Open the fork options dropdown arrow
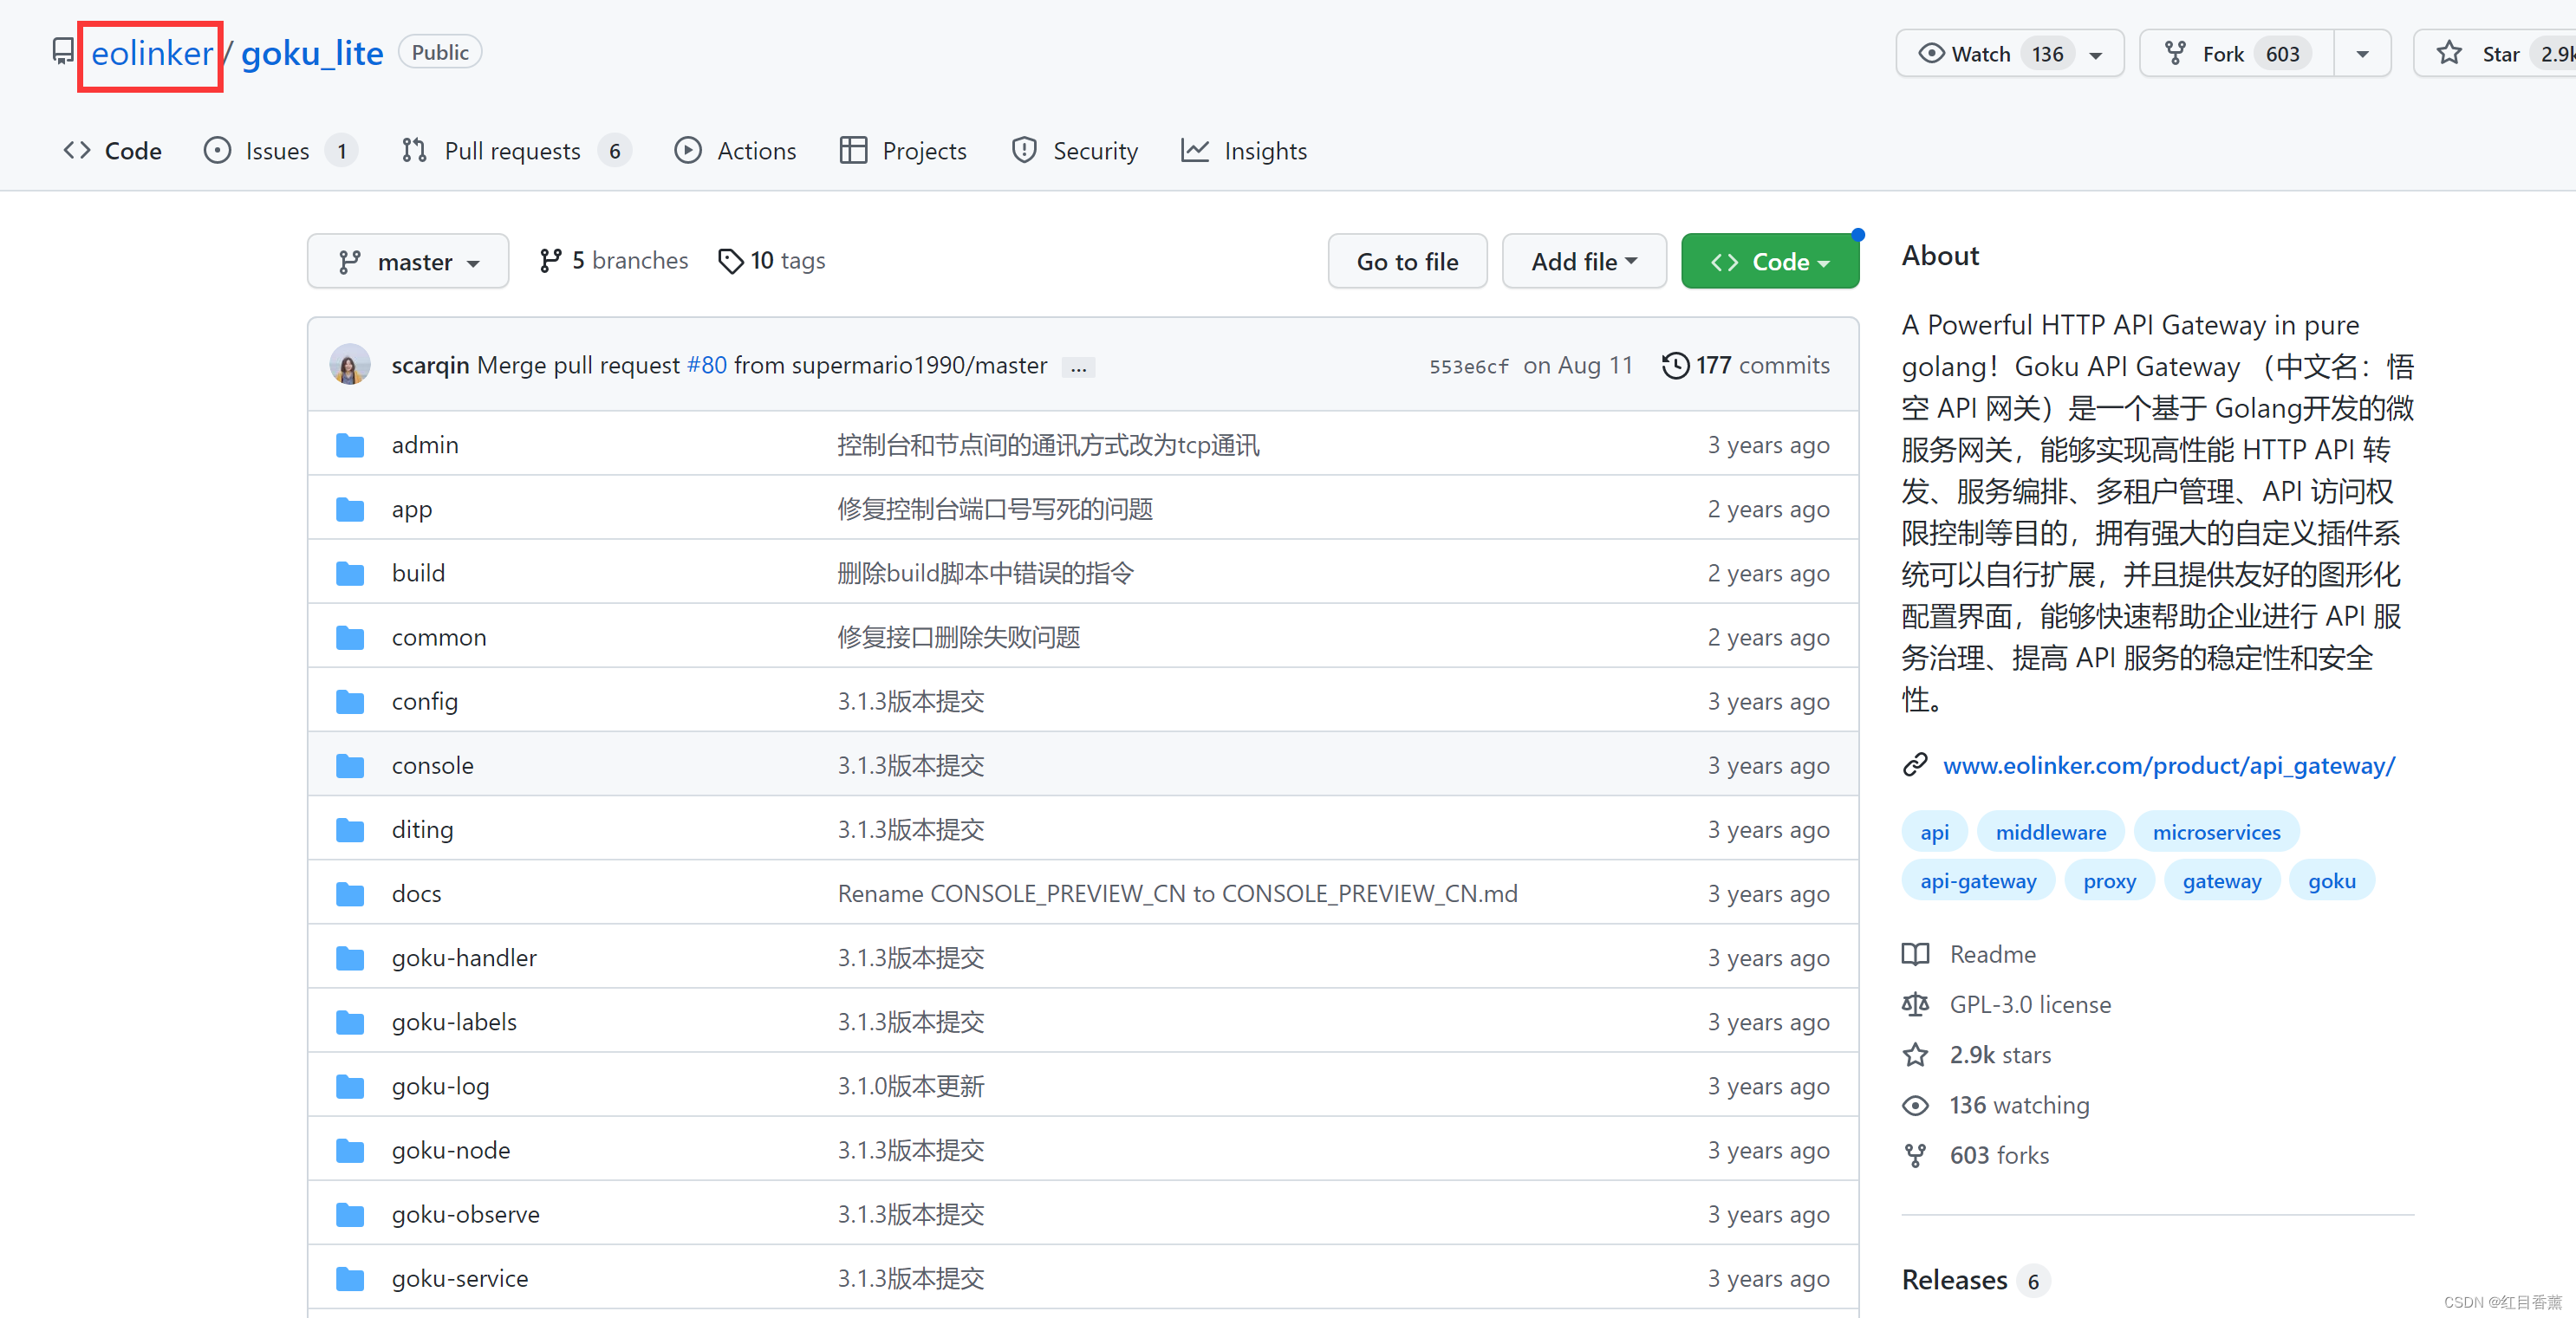Image resolution: width=2576 pixels, height=1318 pixels. coord(2362,54)
